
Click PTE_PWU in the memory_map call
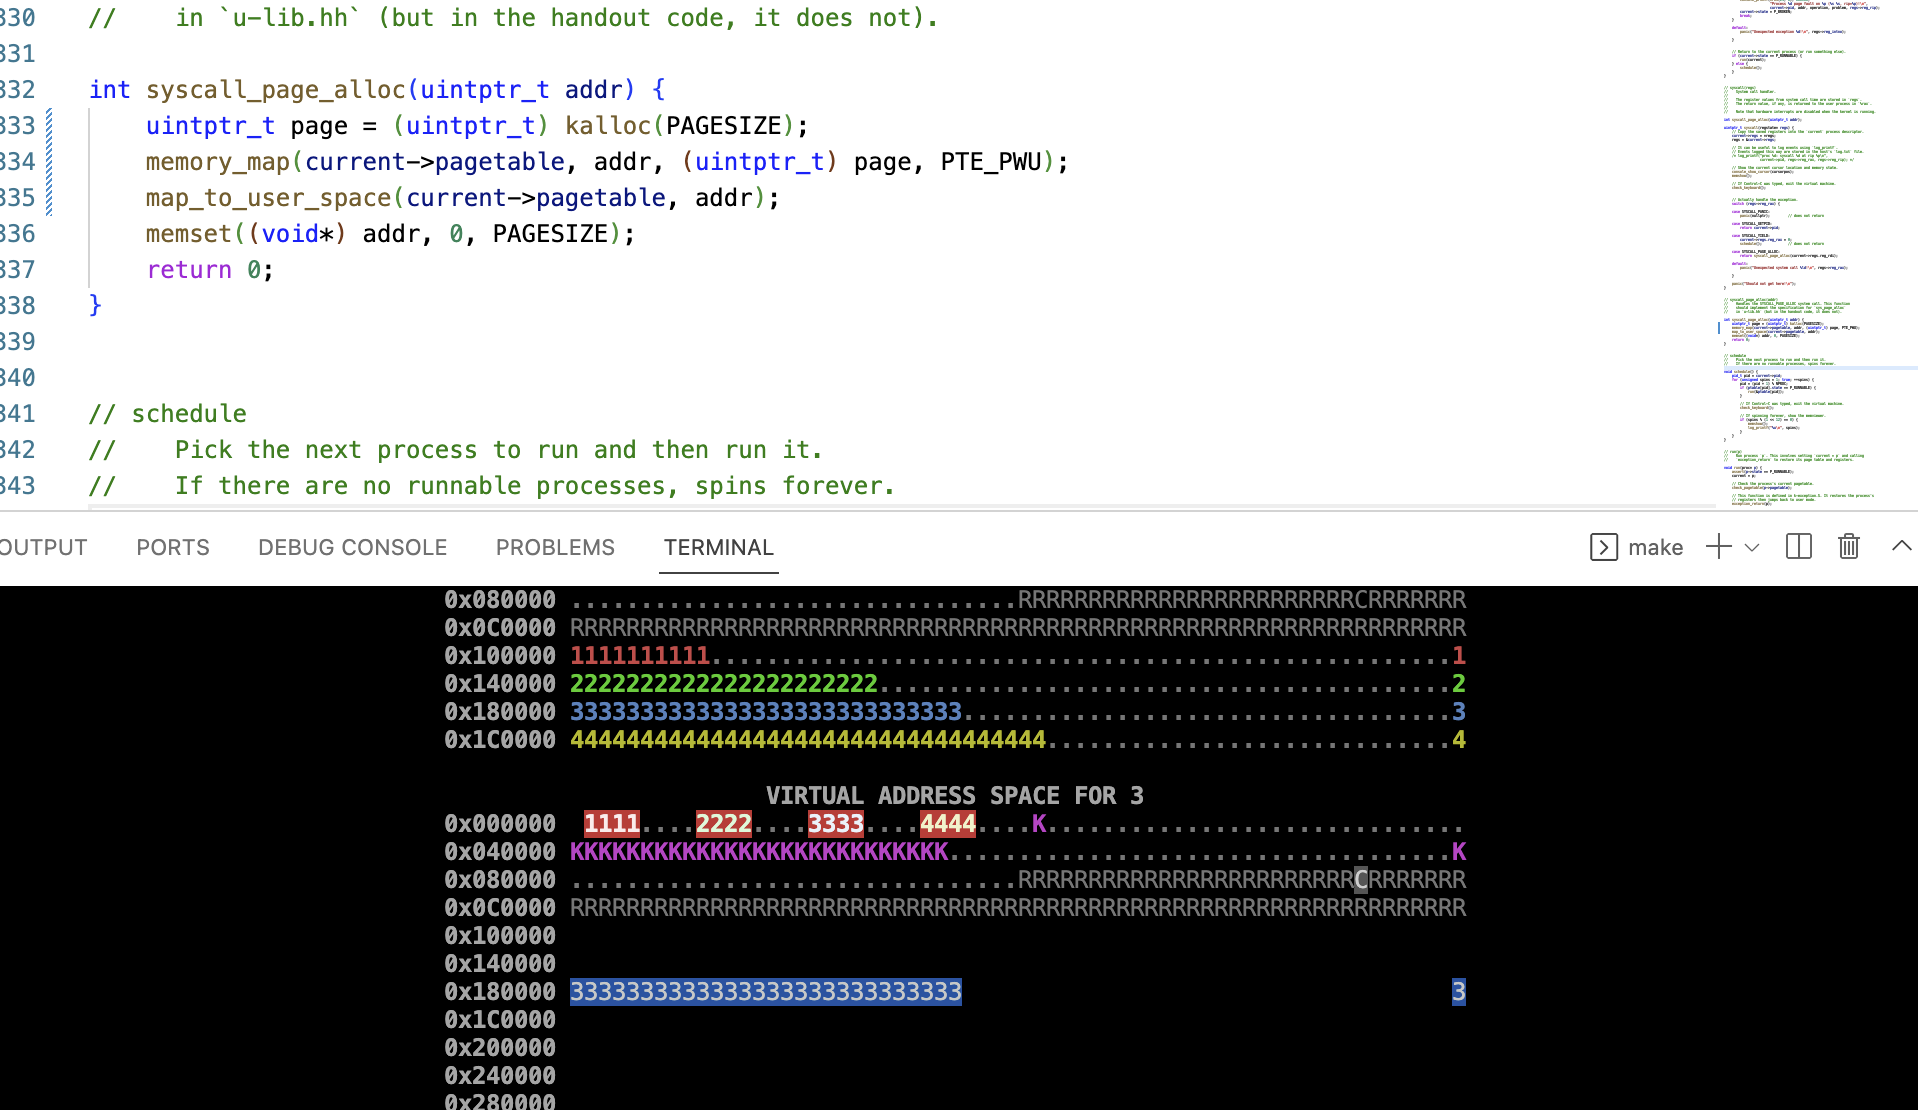[x=990, y=162]
